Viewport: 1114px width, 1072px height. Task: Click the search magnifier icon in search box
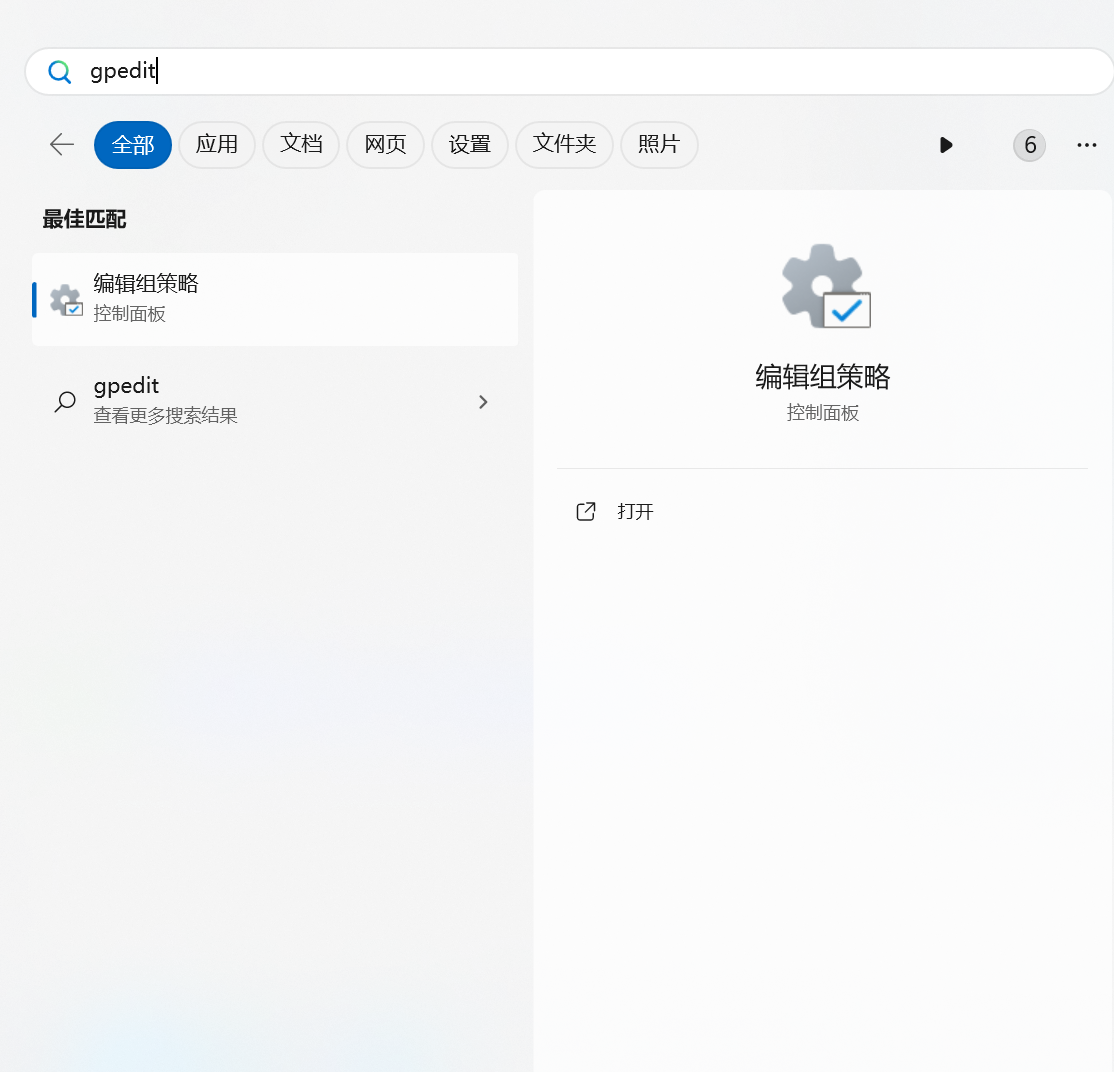(60, 72)
